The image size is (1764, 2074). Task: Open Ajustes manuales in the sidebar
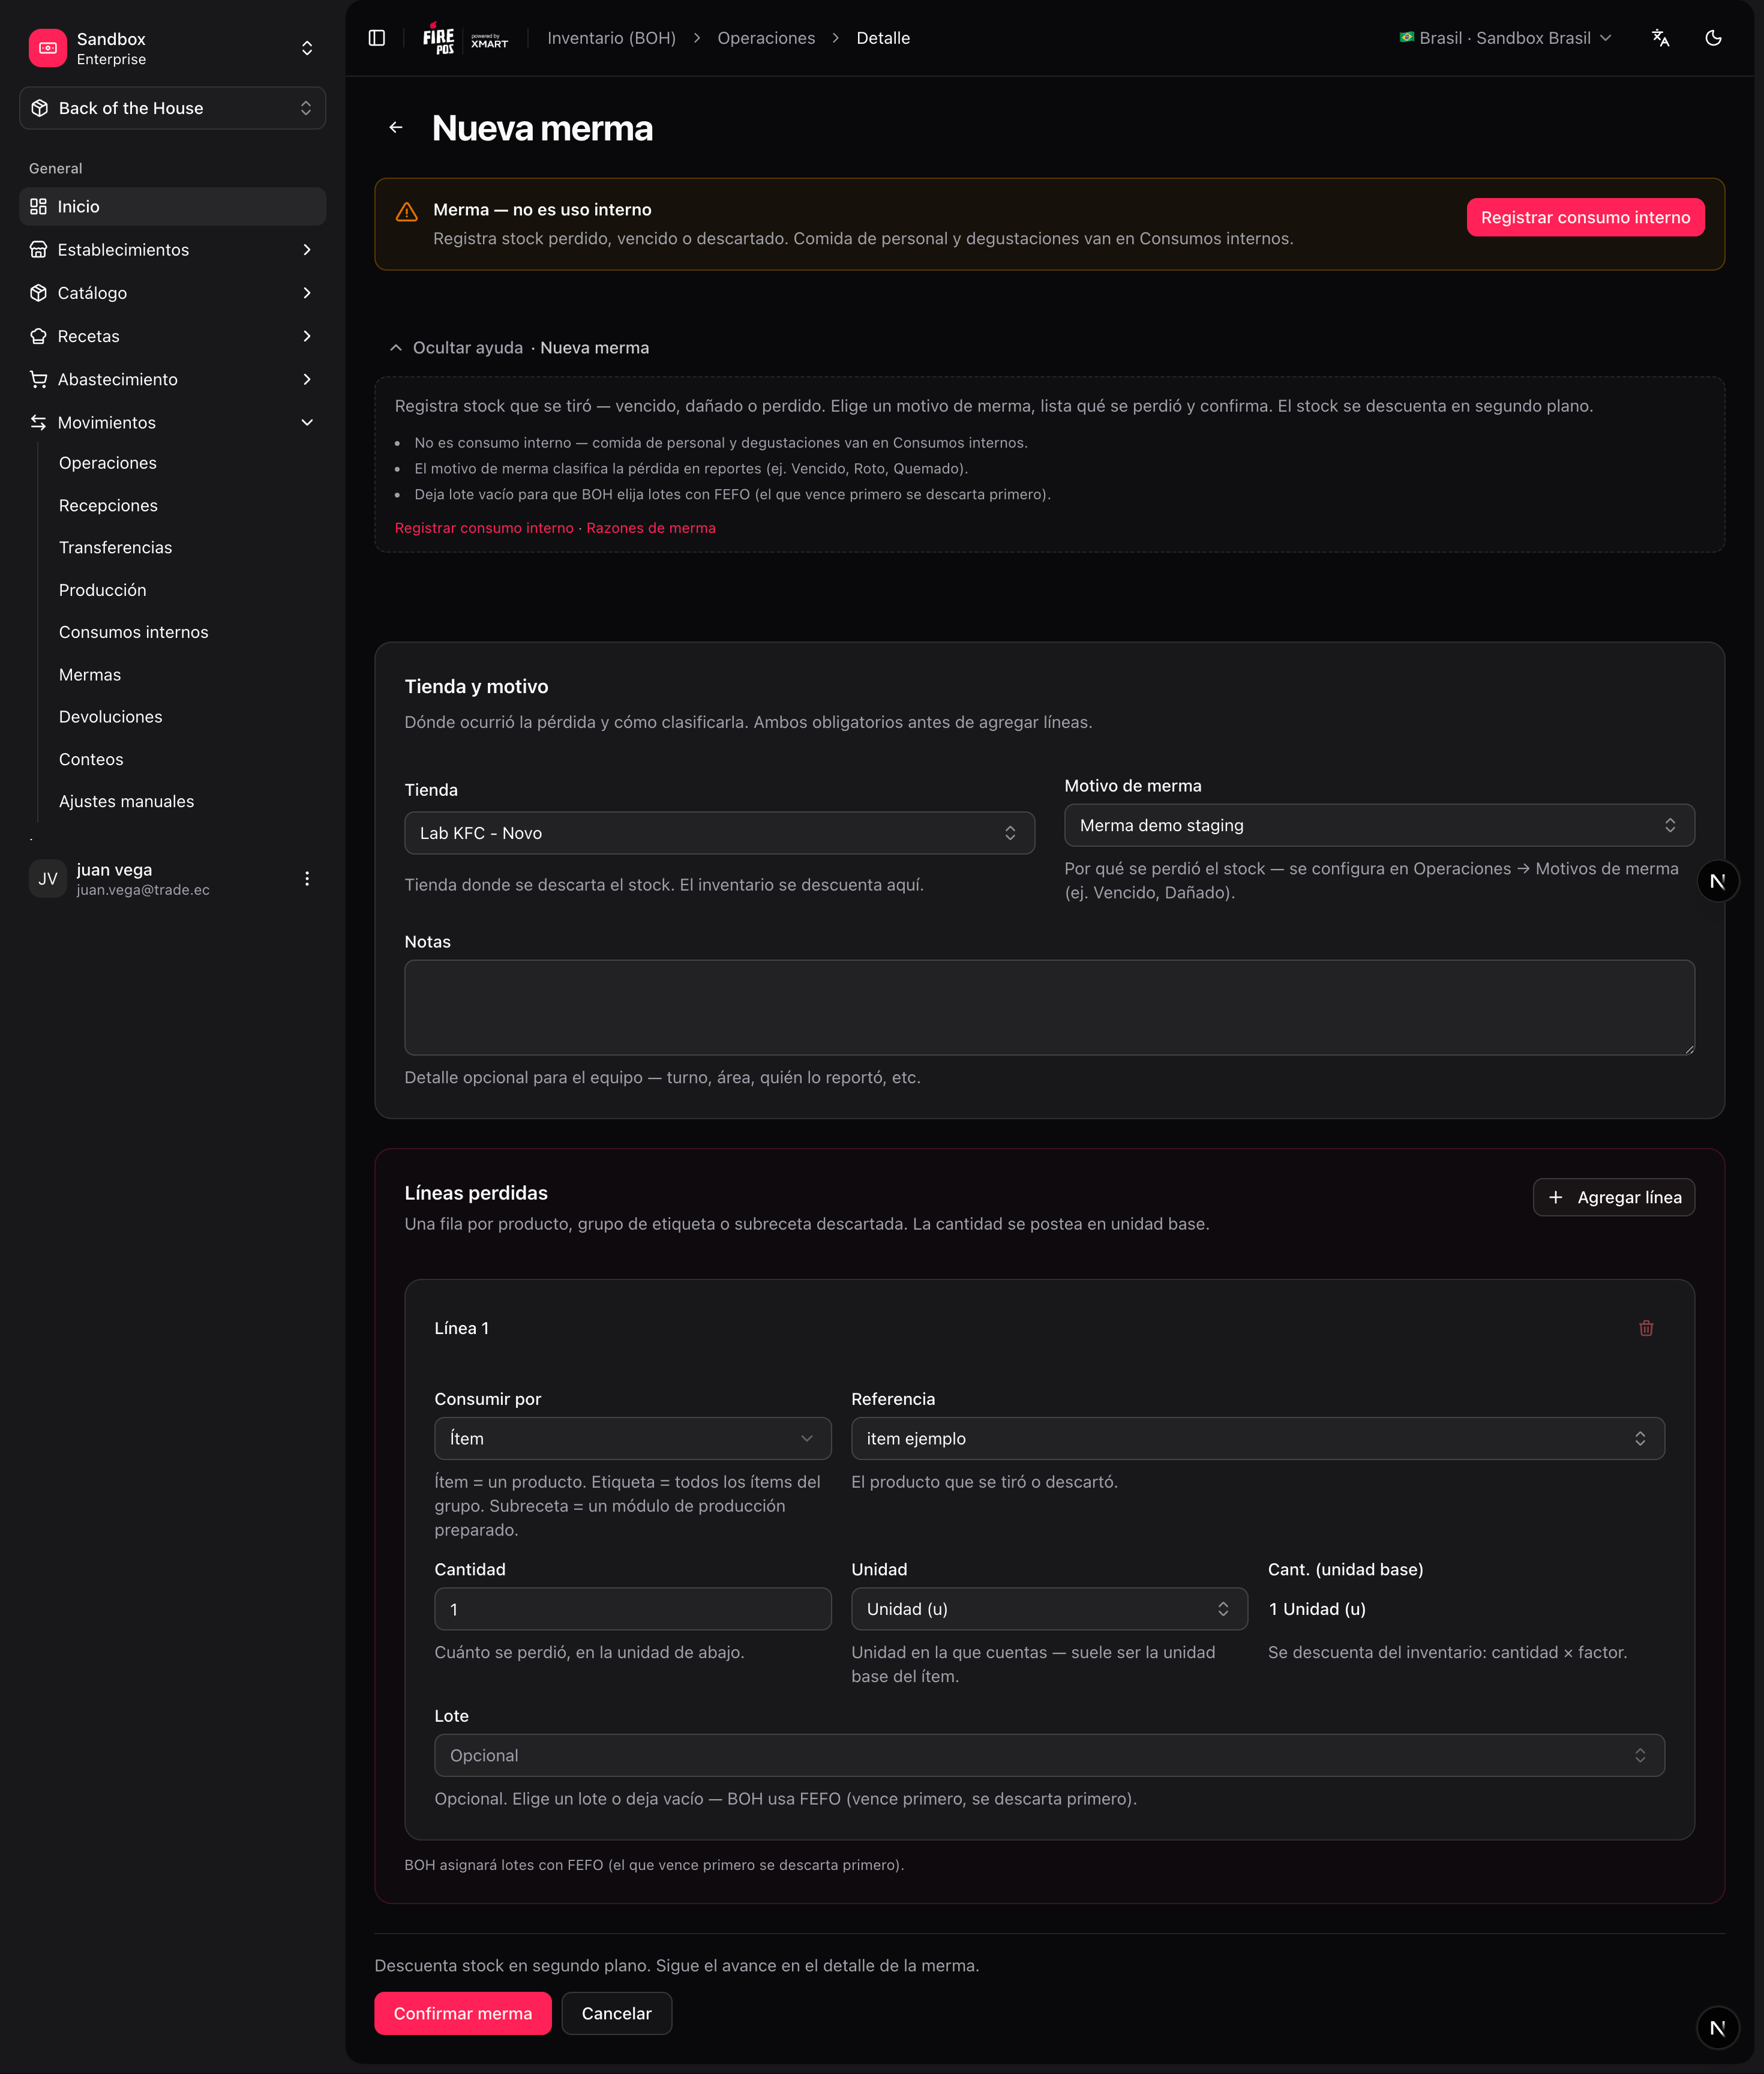click(x=126, y=802)
